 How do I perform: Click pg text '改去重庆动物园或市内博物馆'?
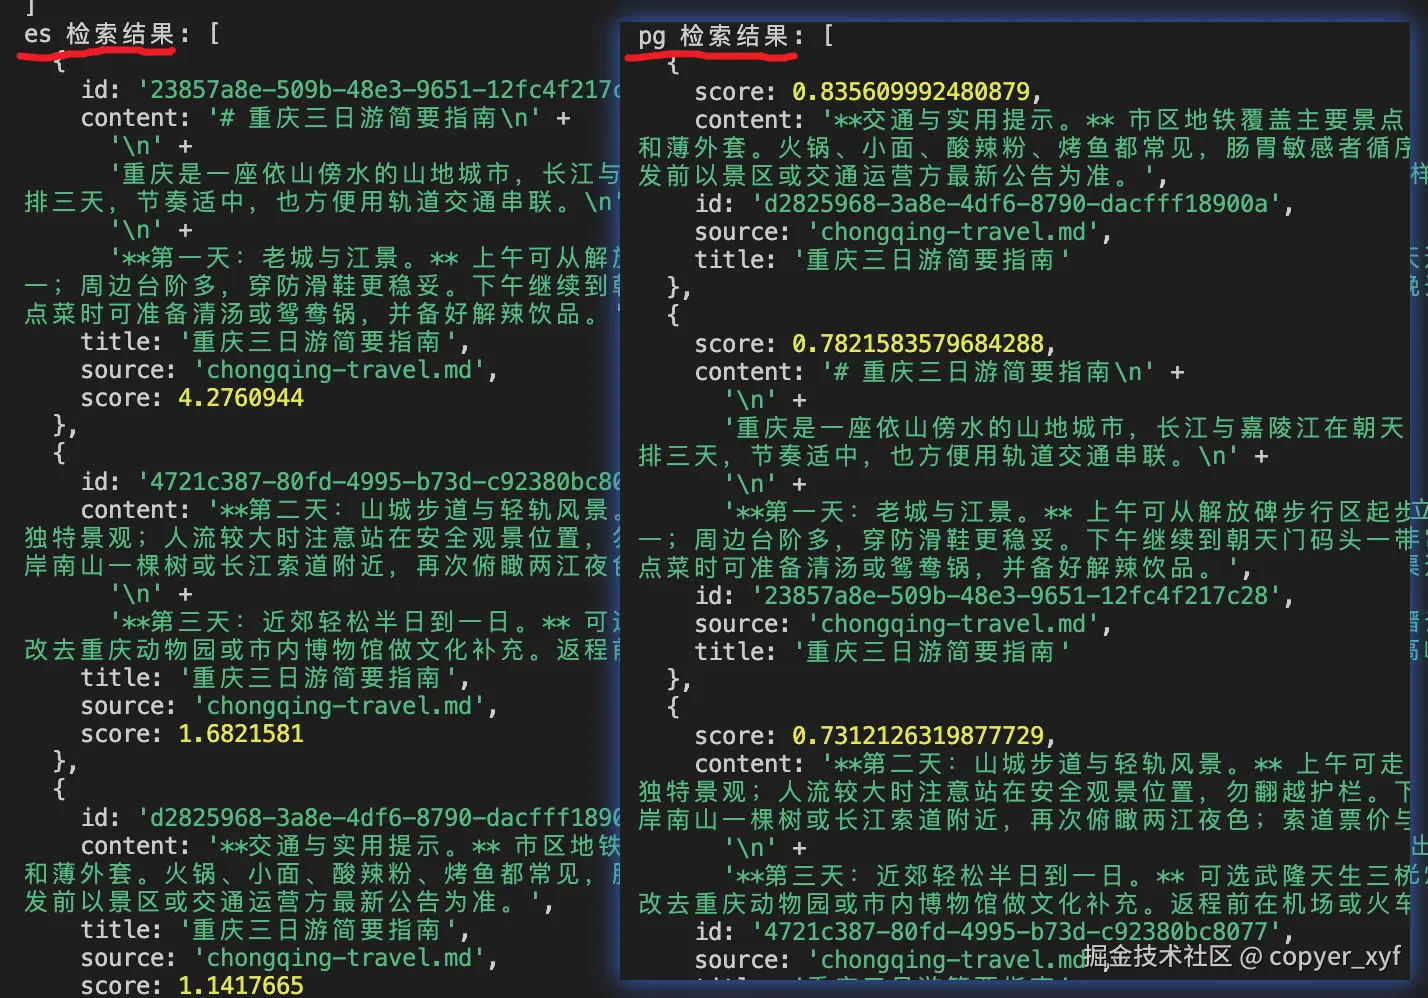tap(819, 904)
